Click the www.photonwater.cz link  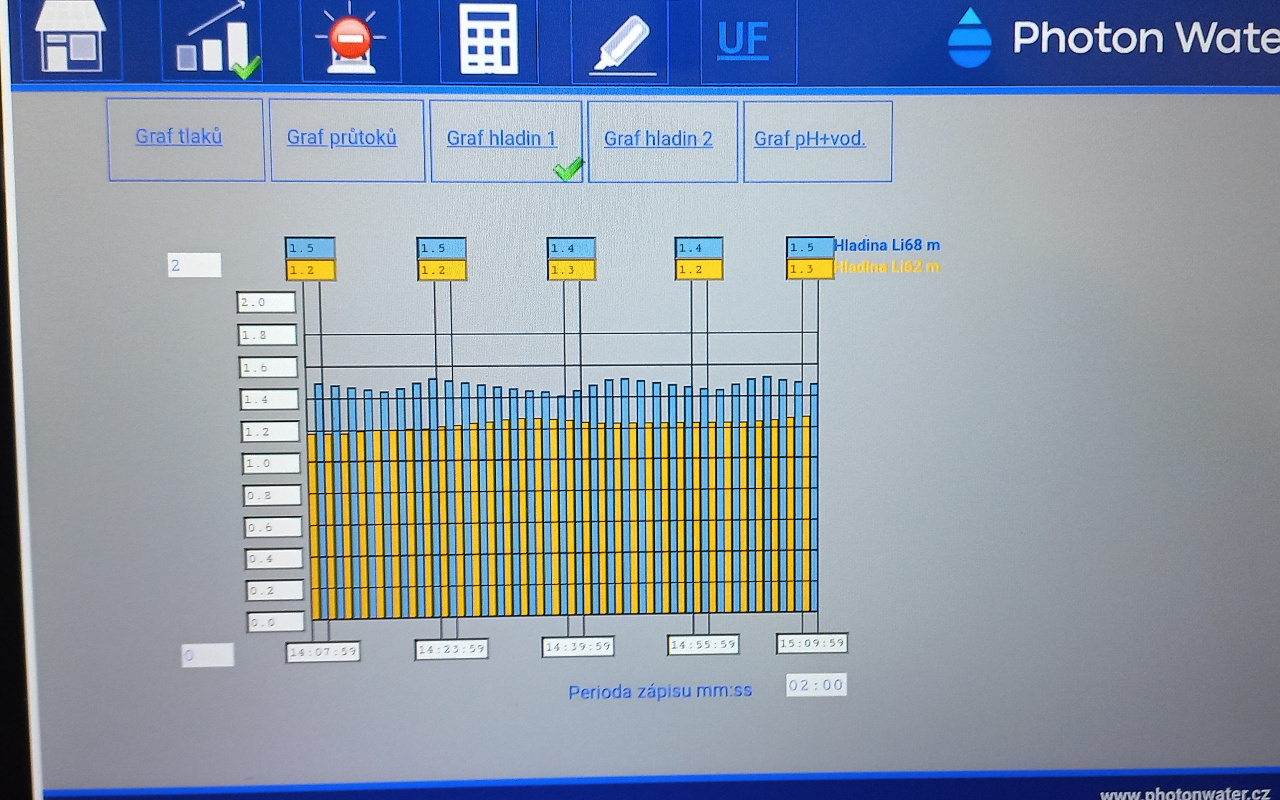pyautogui.click(x=1185, y=793)
